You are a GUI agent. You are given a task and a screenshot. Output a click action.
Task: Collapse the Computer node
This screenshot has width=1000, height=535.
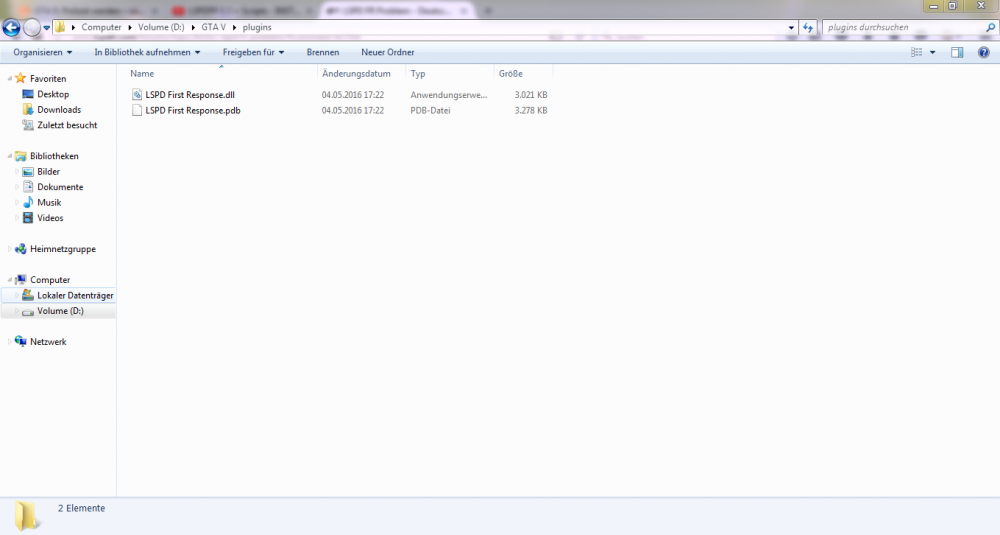pyautogui.click(x=10, y=280)
